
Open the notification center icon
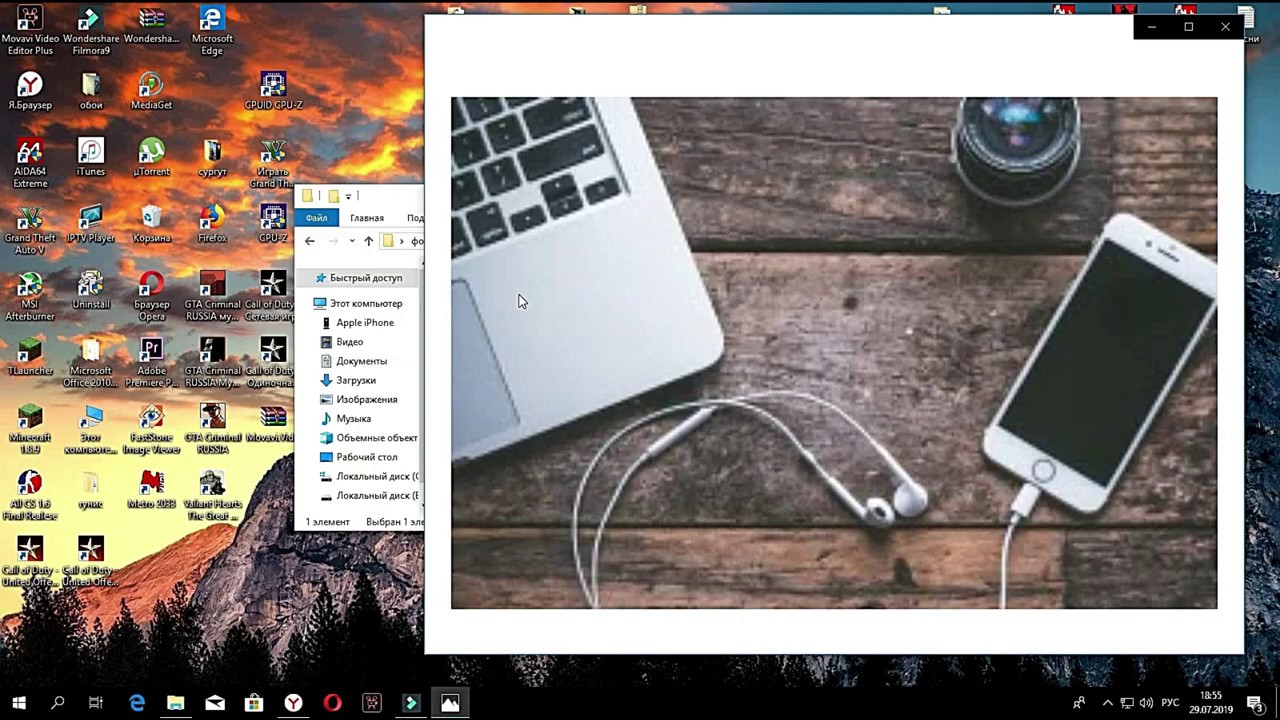click(1255, 703)
